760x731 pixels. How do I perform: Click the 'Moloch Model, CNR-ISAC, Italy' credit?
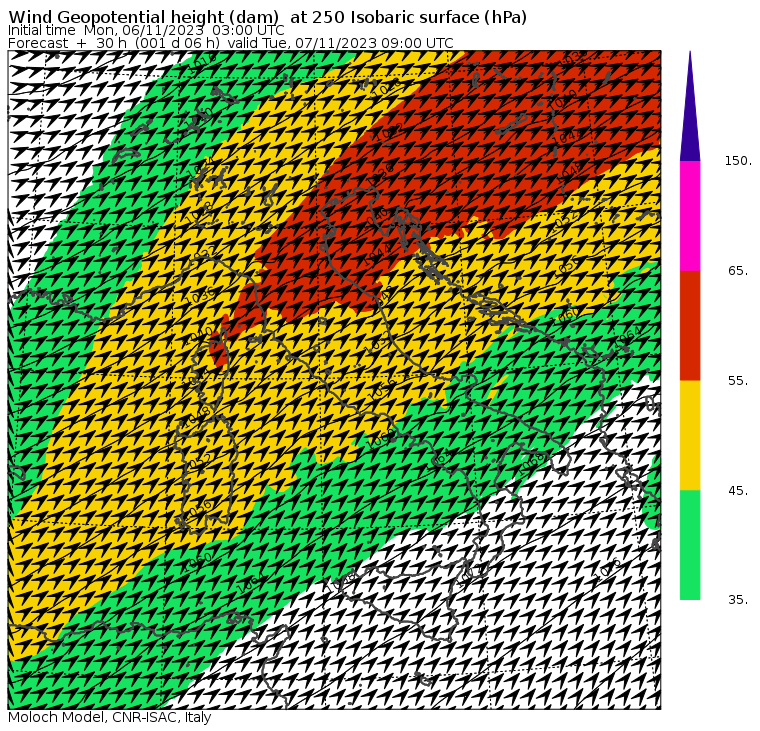[x=110, y=717]
